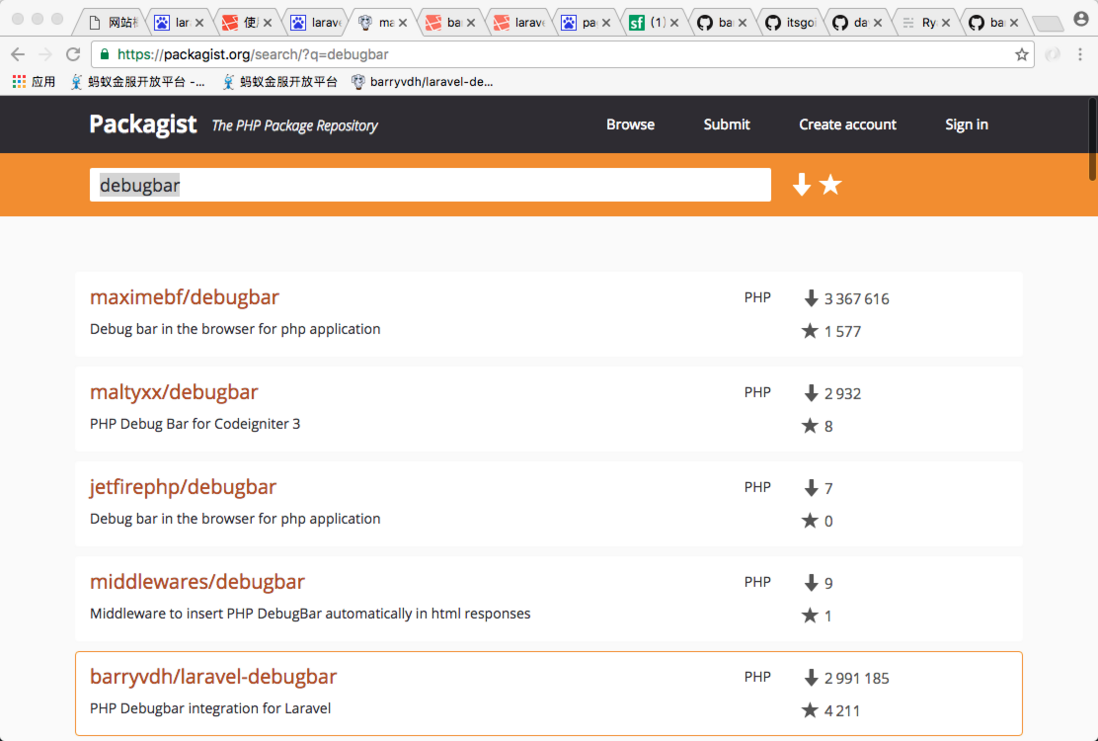The height and width of the screenshot is (741, 1098).
Task: Click 'Middleware to insert PHP DebugBar' description
Action: [x=310, y=614]
